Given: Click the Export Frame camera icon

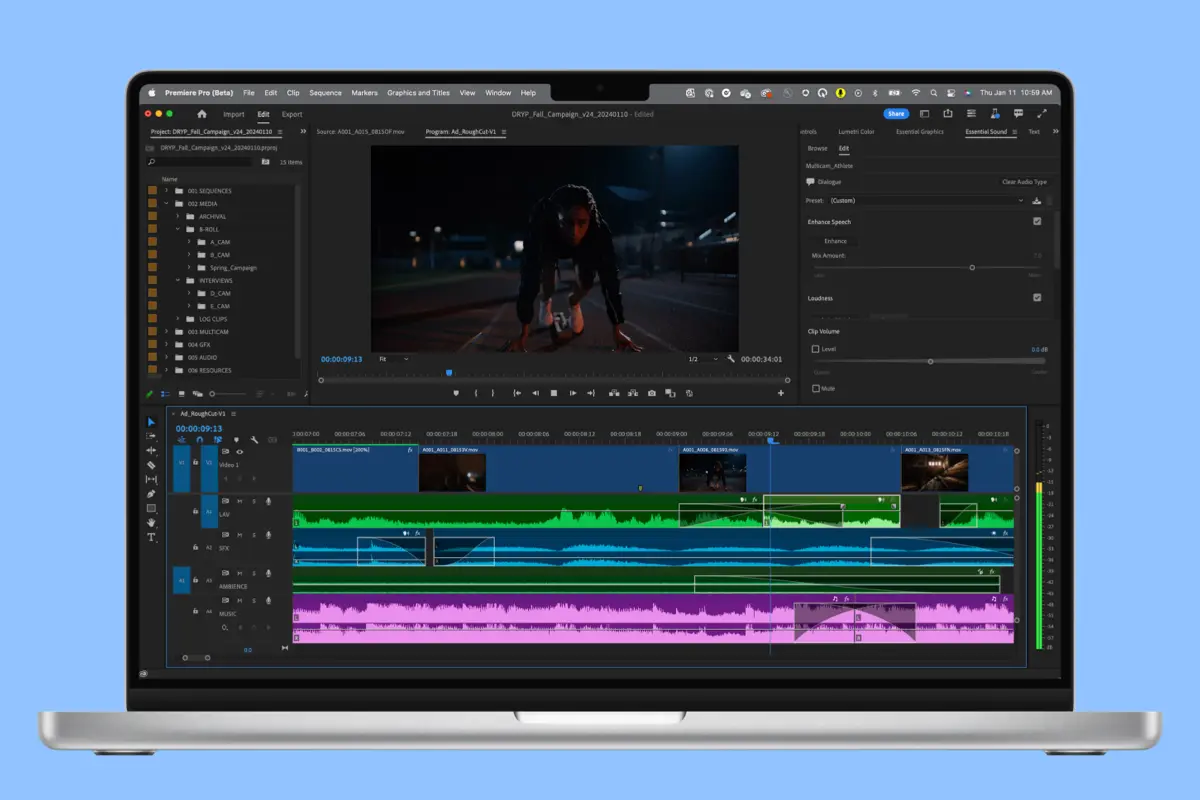Looking at the screenshot, I should point(652,393).
